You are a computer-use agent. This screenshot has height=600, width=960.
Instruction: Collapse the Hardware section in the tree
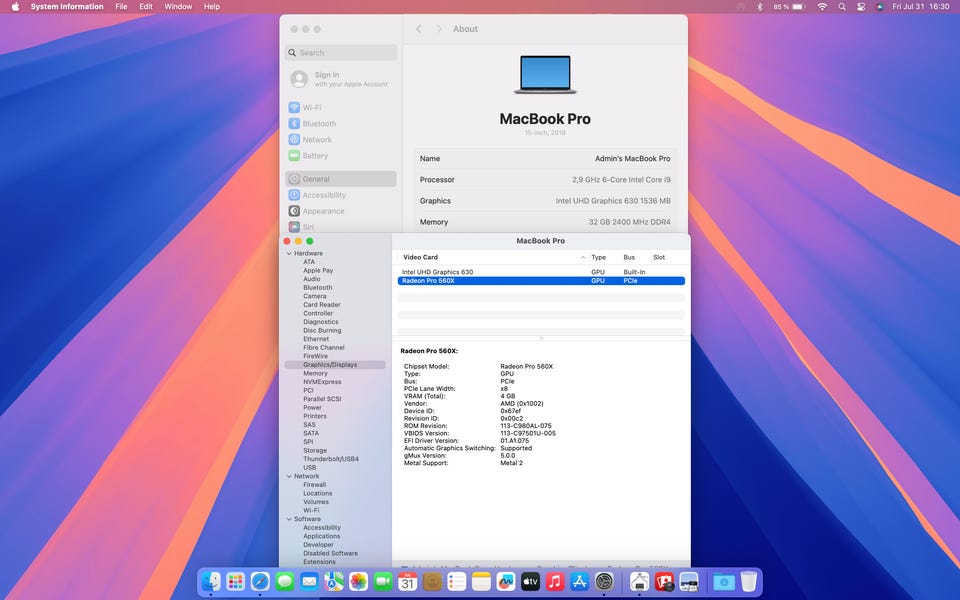click(289, 253)
